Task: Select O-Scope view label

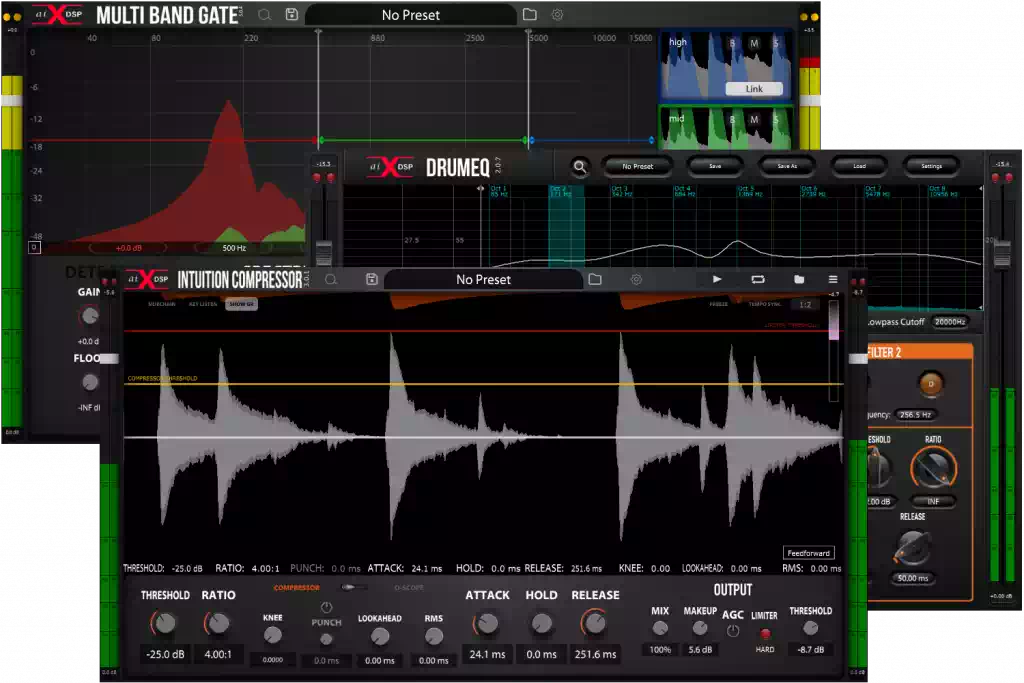Action: tap(409, 588)
